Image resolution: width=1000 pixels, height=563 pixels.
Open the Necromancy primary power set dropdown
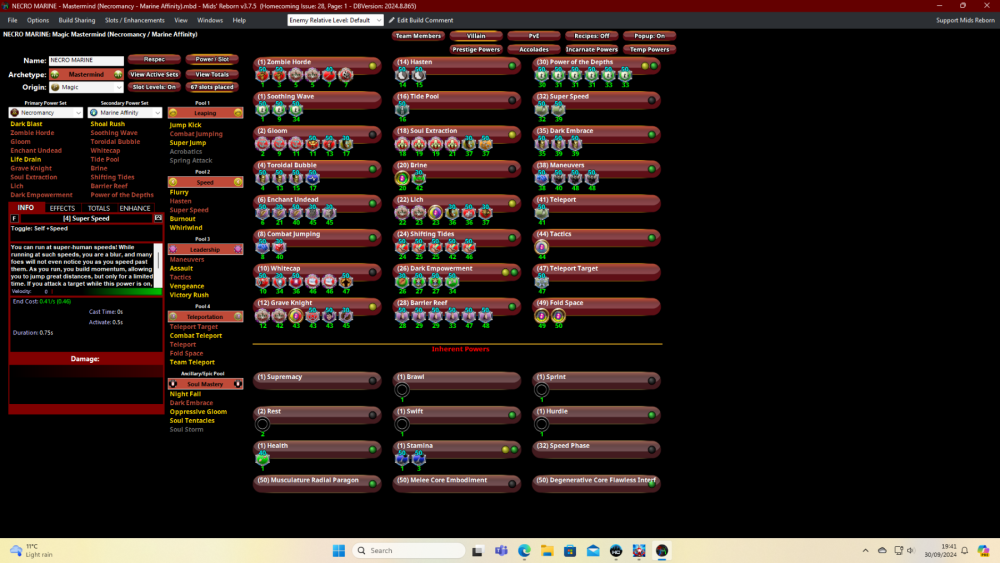[x=45, y=113]
